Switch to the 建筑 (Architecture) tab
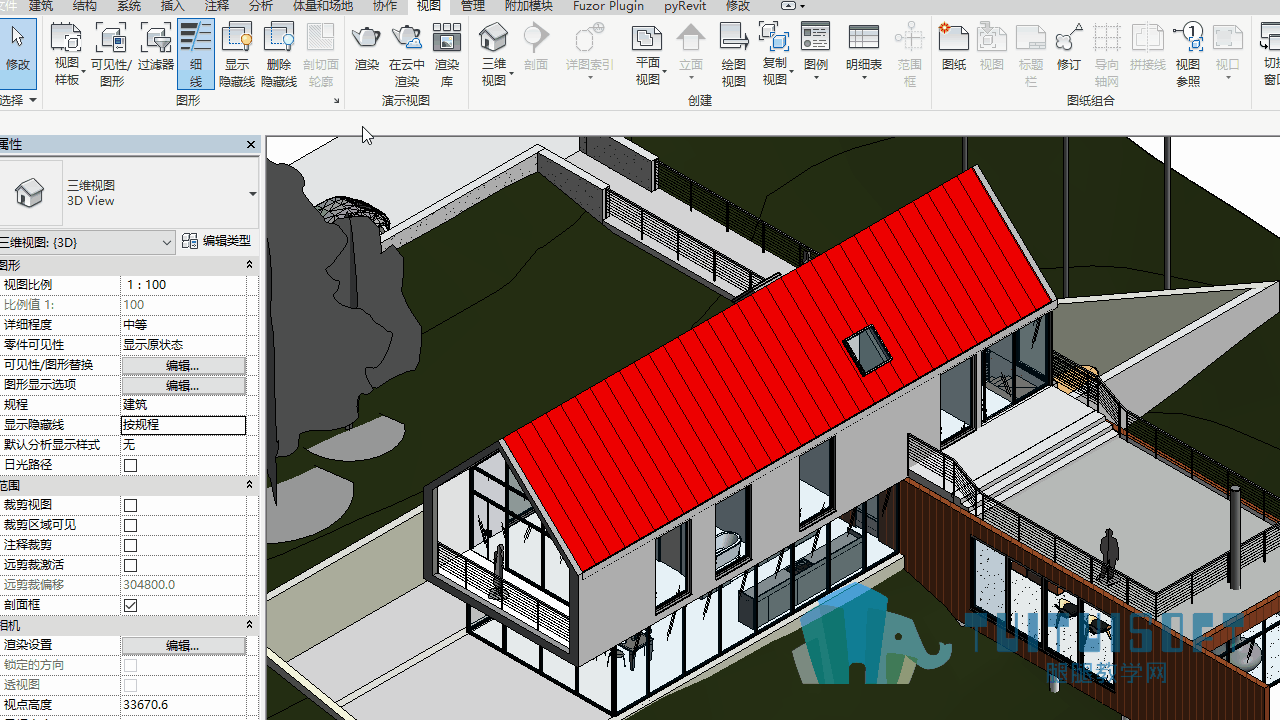The height and width of the screenshot is (720, 1280). [41, 6]
